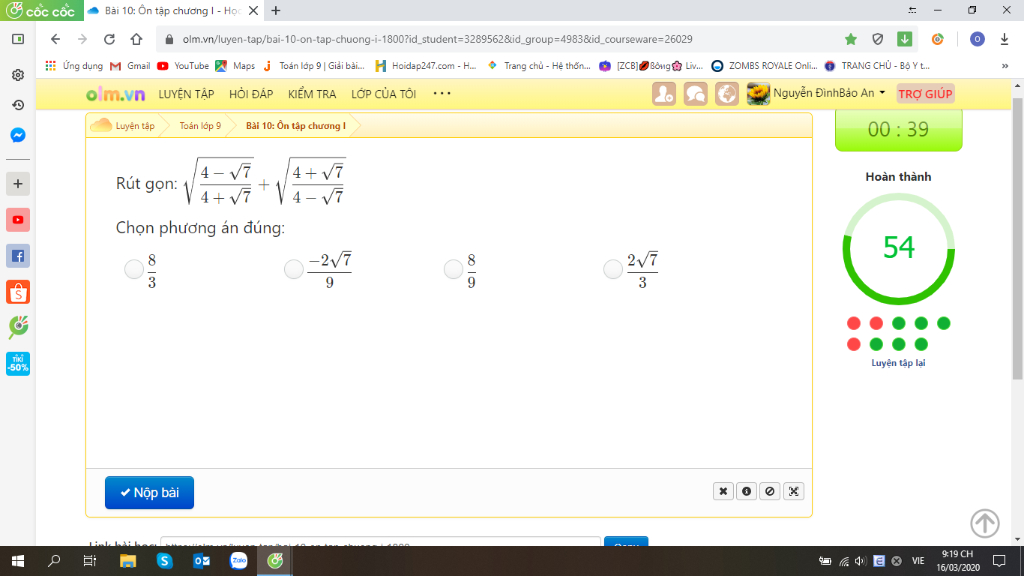This screenshot has width=1024, height=576.
Task: Open taskbar volume control
Action: click(860, 561)
